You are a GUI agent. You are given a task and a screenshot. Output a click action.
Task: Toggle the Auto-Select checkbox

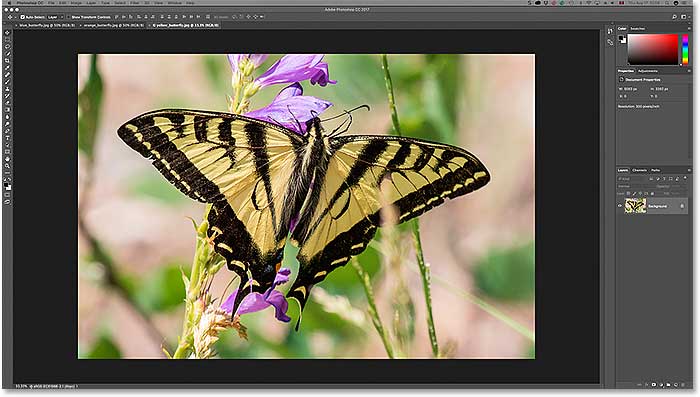coord(22,17)
